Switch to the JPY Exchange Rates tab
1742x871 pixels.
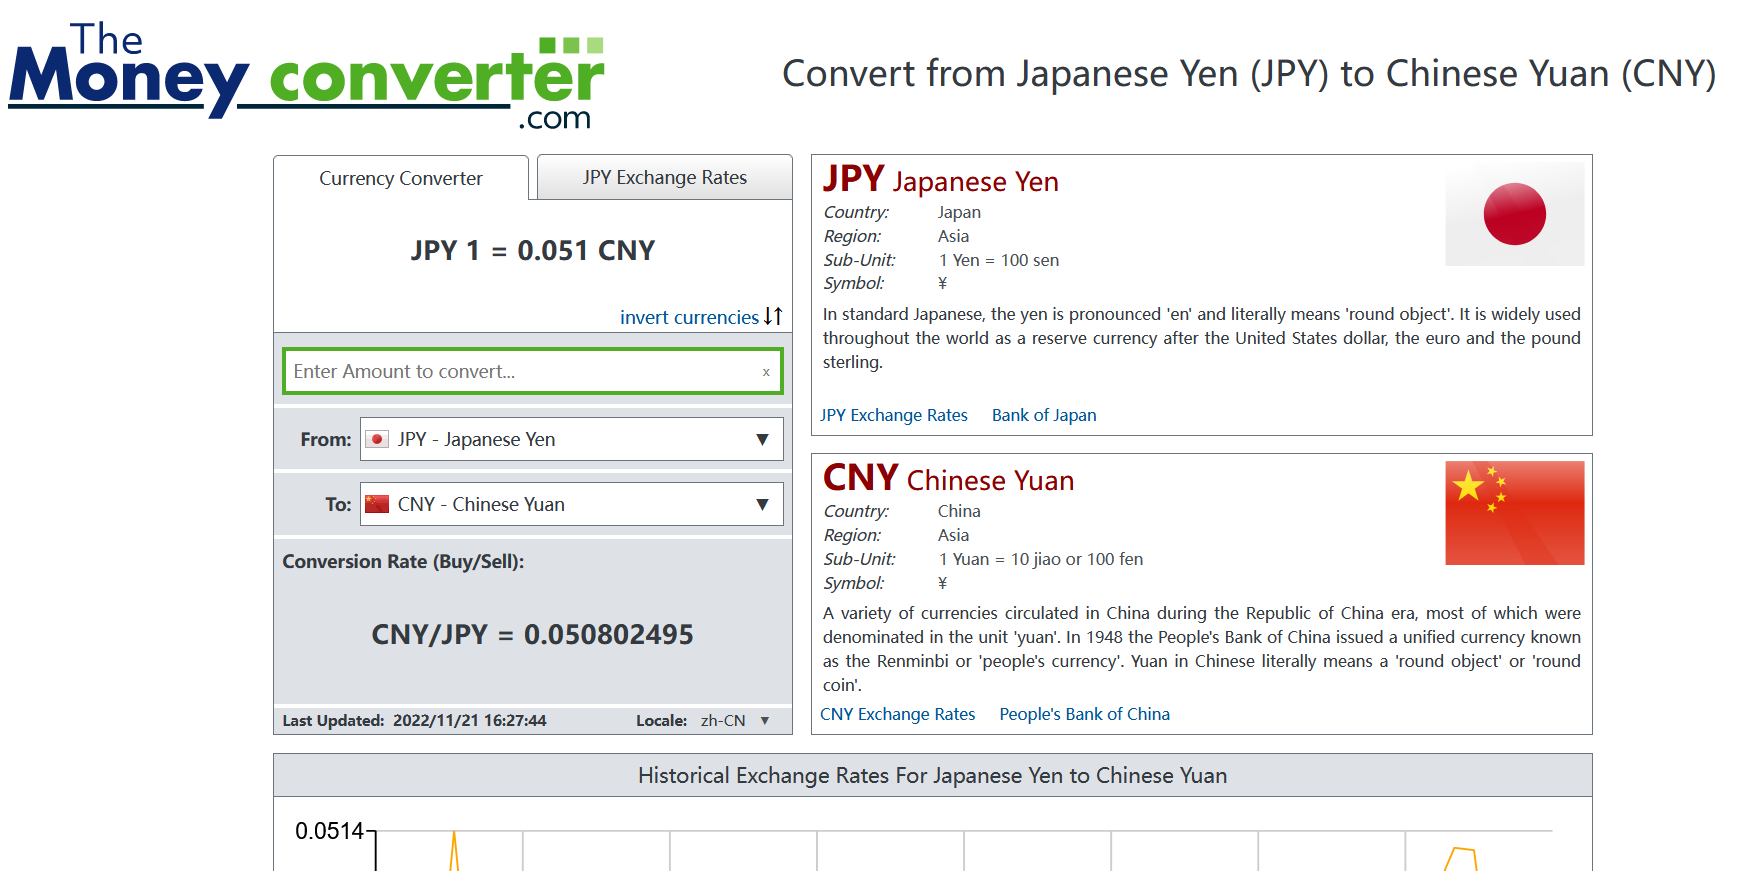click(x=665, y=177)
